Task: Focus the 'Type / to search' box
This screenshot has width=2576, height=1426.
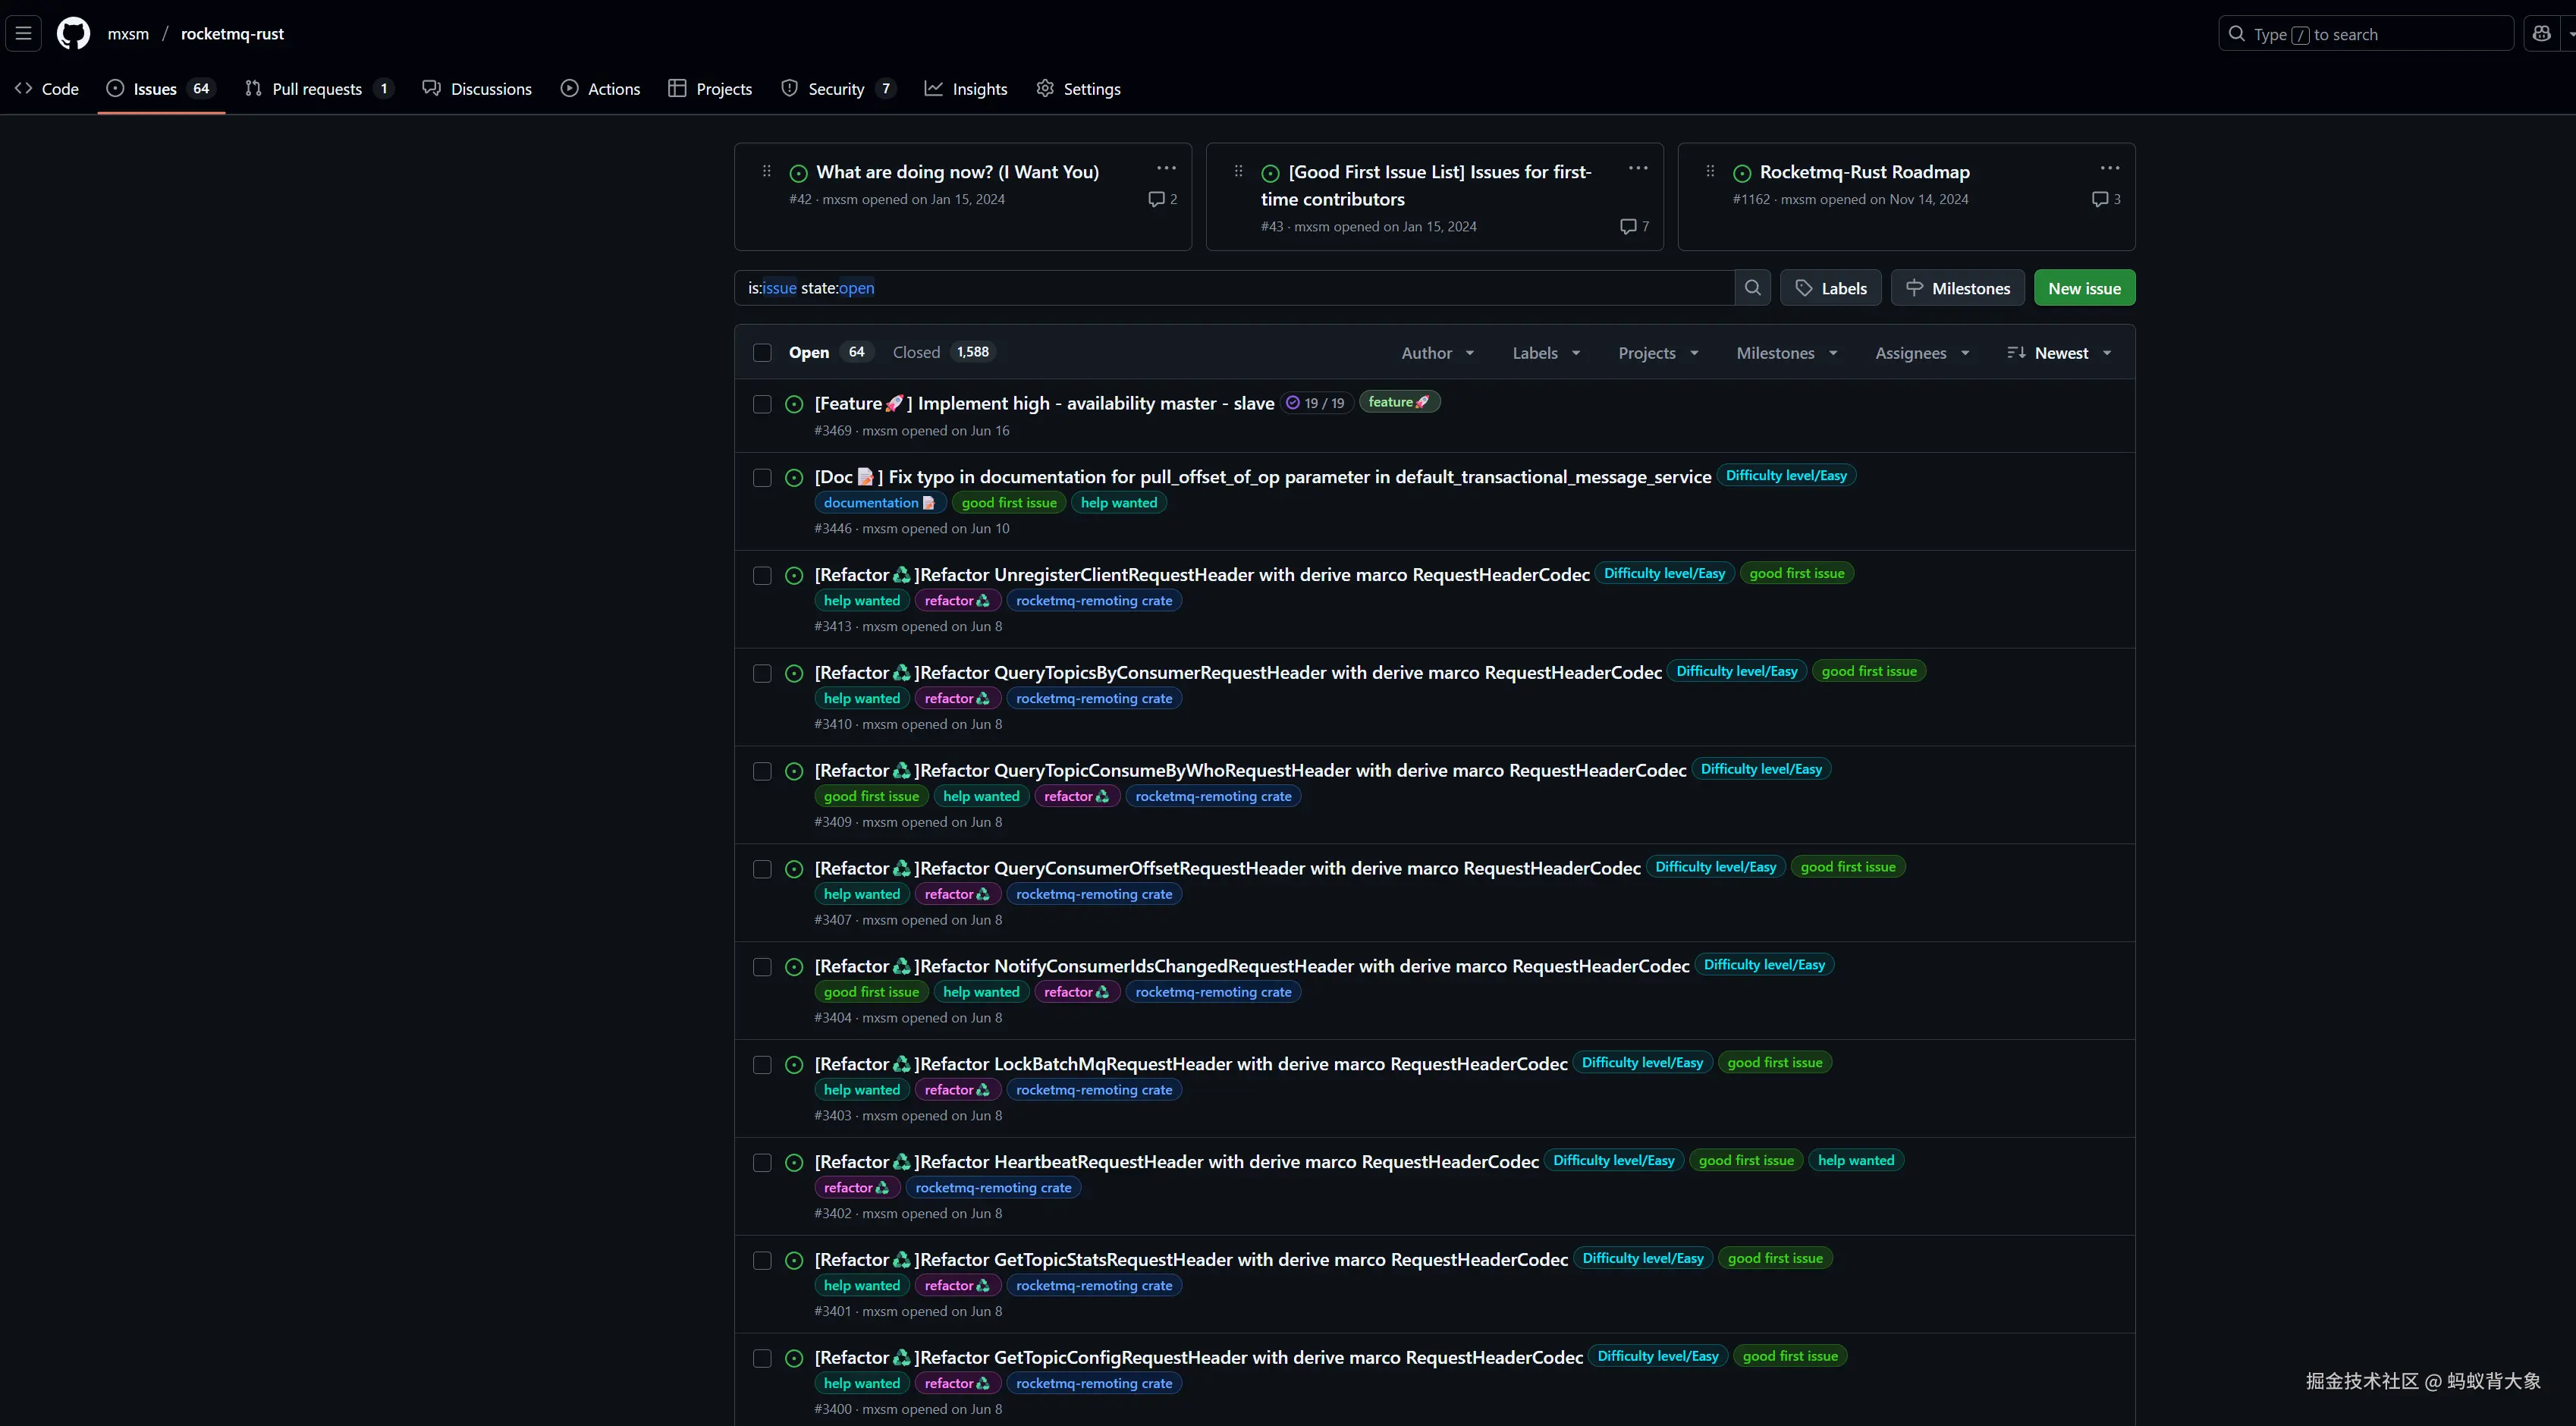Action: click(x=2366, y=34)
